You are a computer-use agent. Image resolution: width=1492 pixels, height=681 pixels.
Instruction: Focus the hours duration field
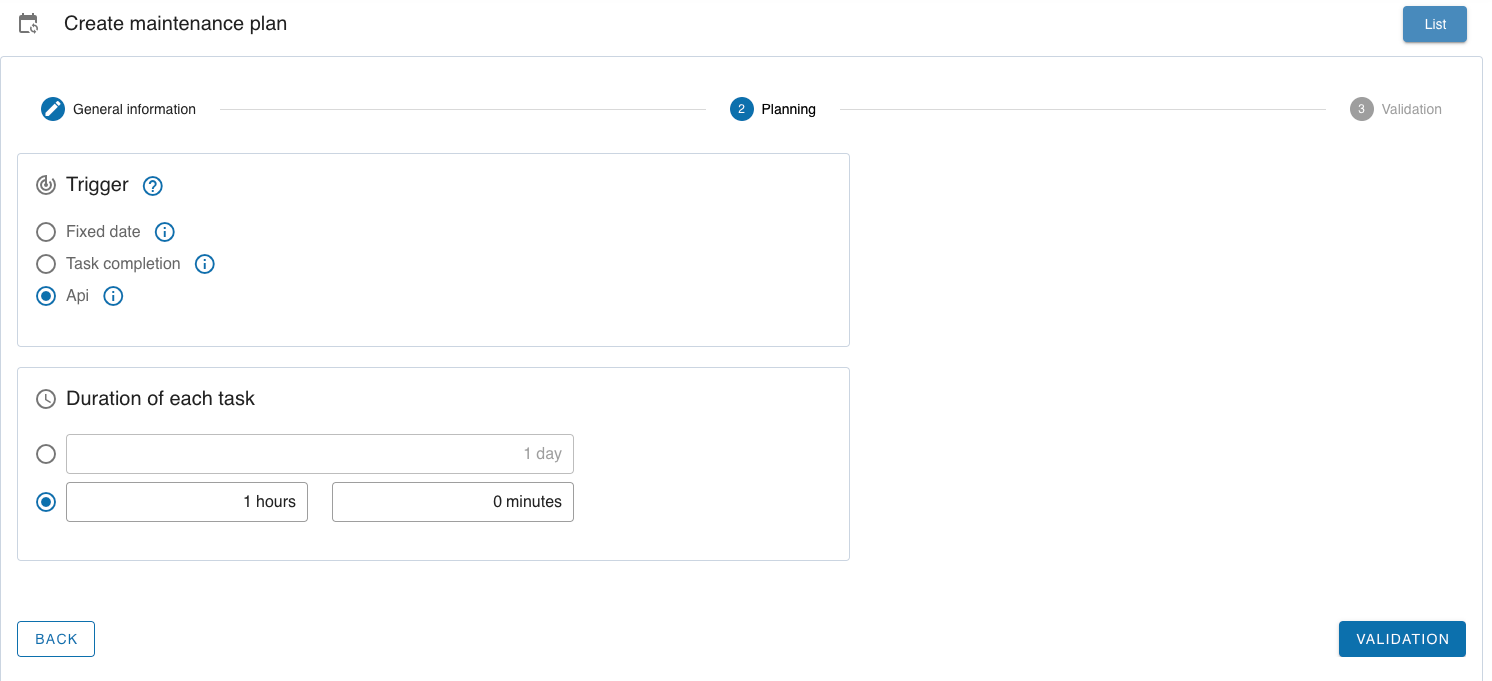tap(187, 502)
